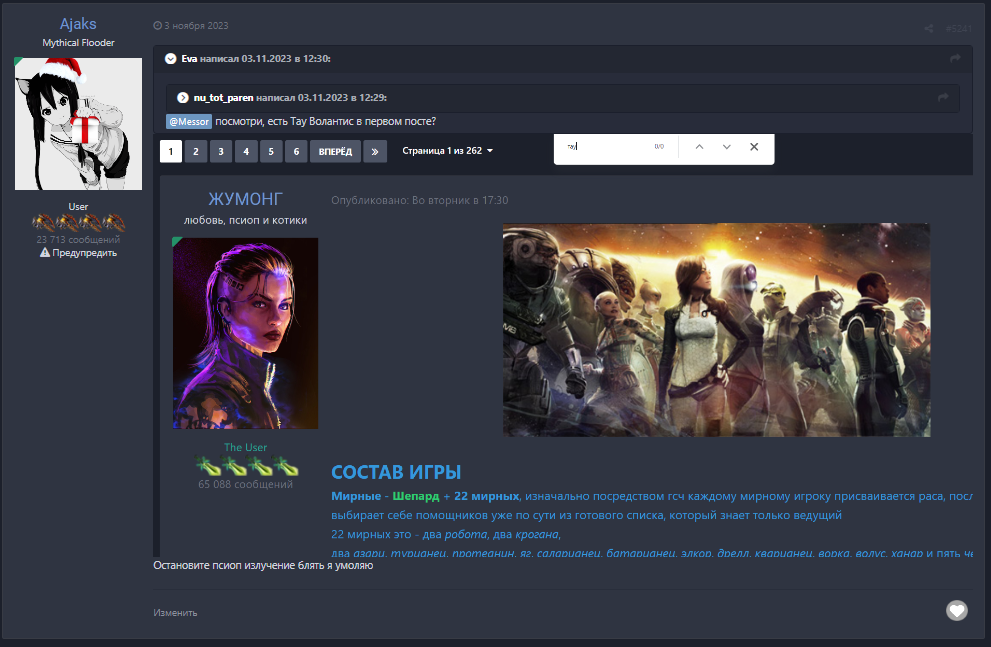Go to nu_tot_paren's quoted post via arrow icon
Screen dimensions: 991x647
point(942,97)
